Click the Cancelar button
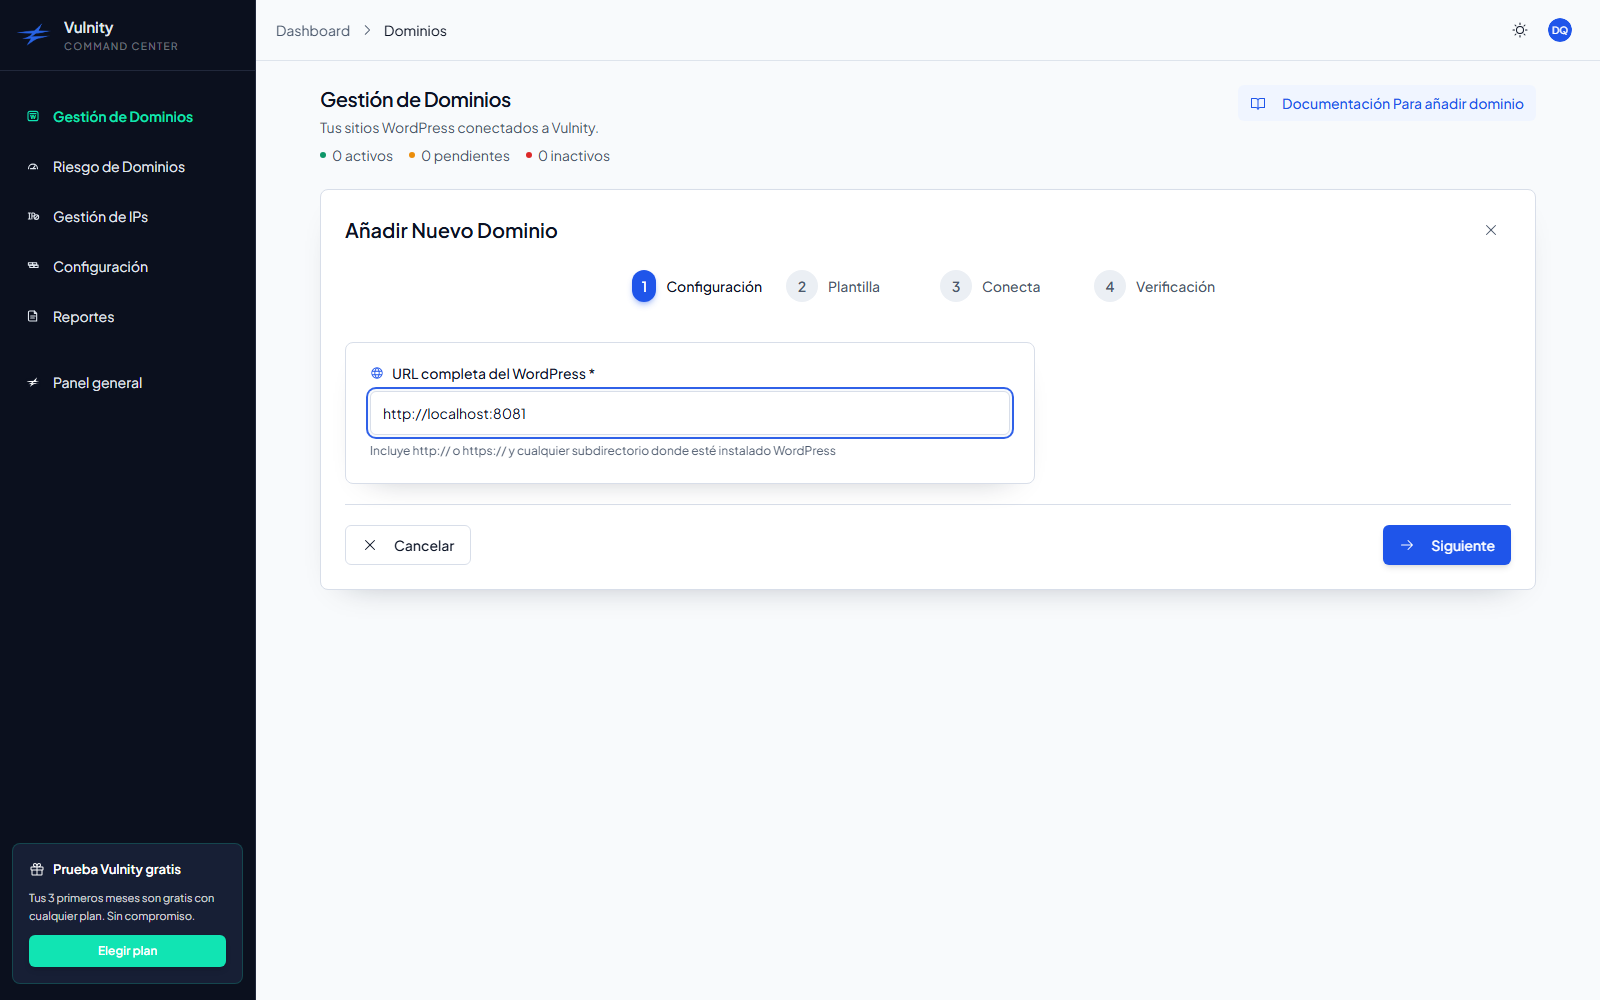The height and width of the screenshot is (1000, 1600). click(408, 545)
